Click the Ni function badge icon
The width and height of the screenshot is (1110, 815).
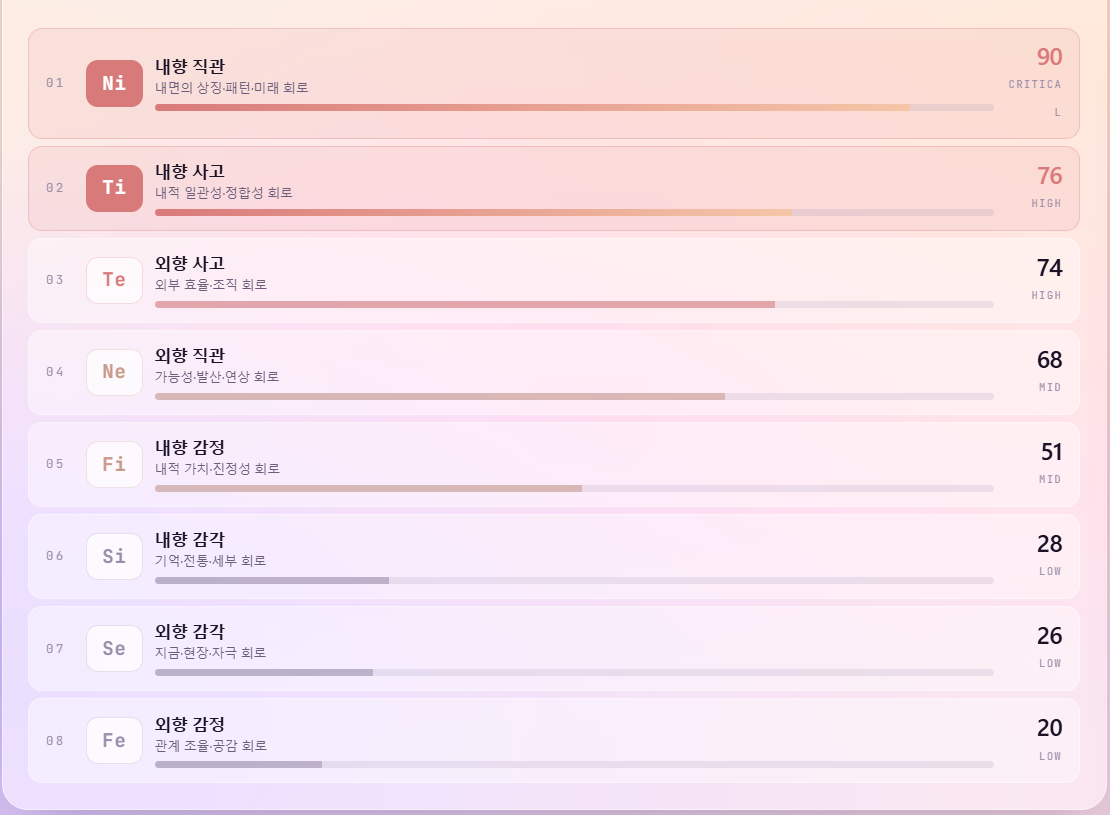114,84
